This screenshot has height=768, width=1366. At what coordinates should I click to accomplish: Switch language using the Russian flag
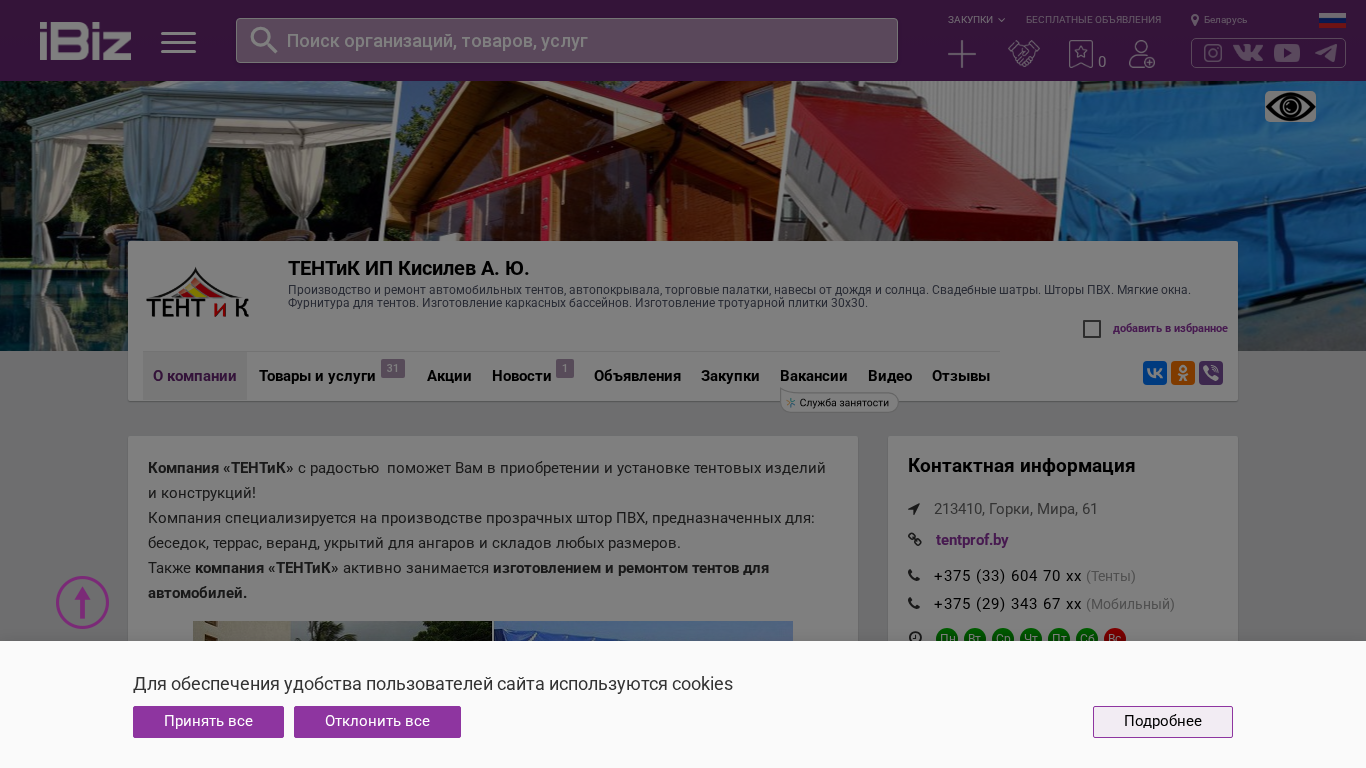click(1332, 20)
